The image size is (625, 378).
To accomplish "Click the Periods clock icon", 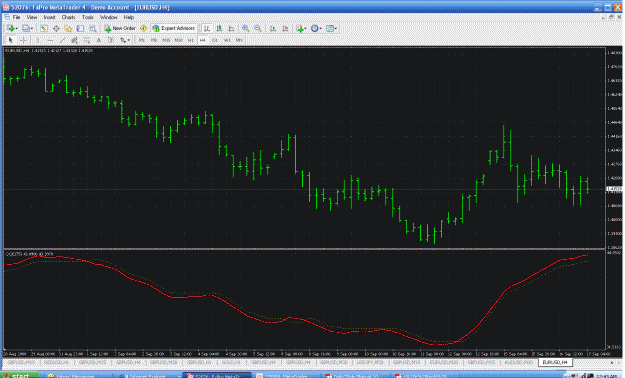I will [x=314, y=28].
